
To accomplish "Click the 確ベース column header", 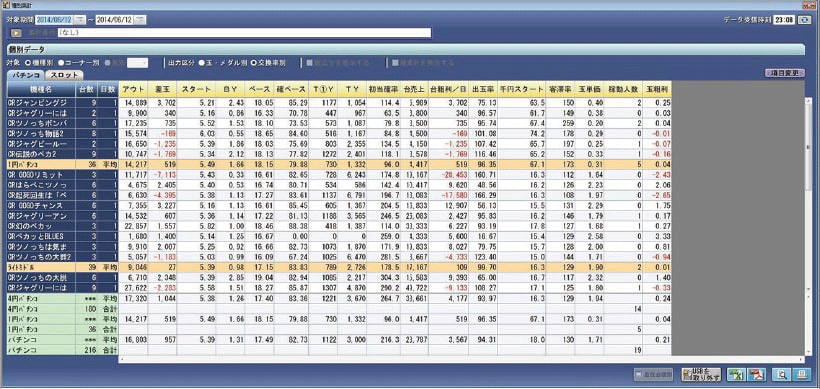I will click(x=290, y=89).
